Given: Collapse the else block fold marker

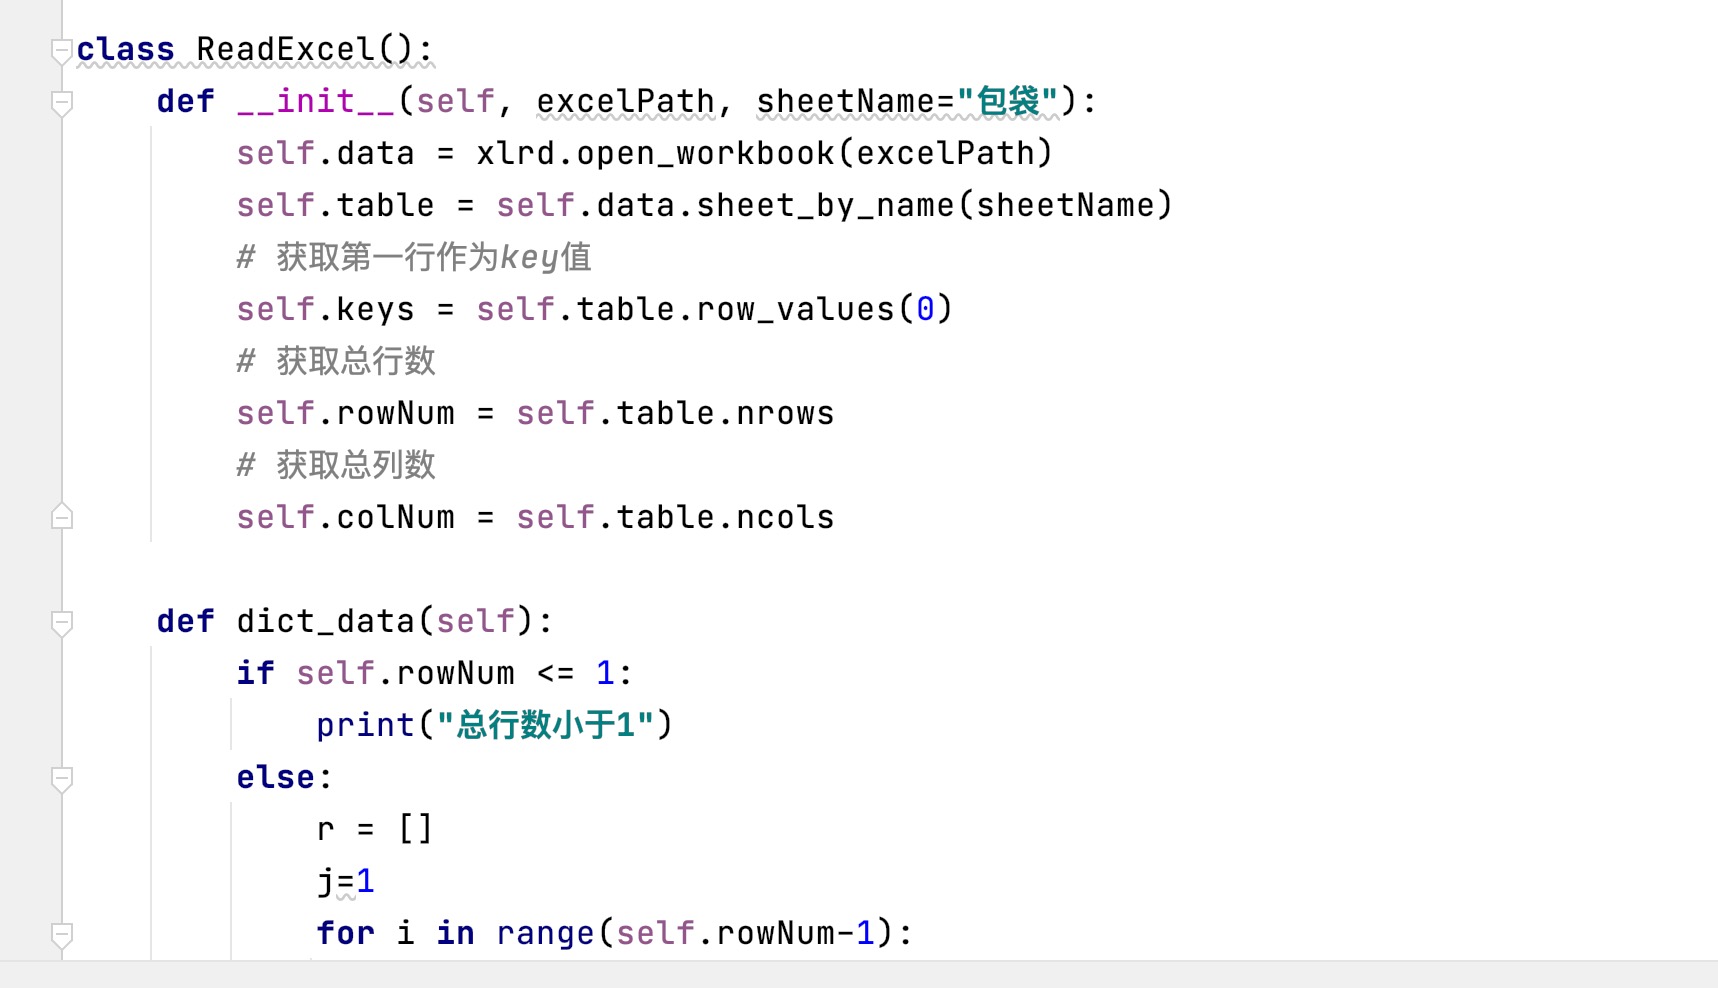Looking at the screenshot, I should click(62, 779).
